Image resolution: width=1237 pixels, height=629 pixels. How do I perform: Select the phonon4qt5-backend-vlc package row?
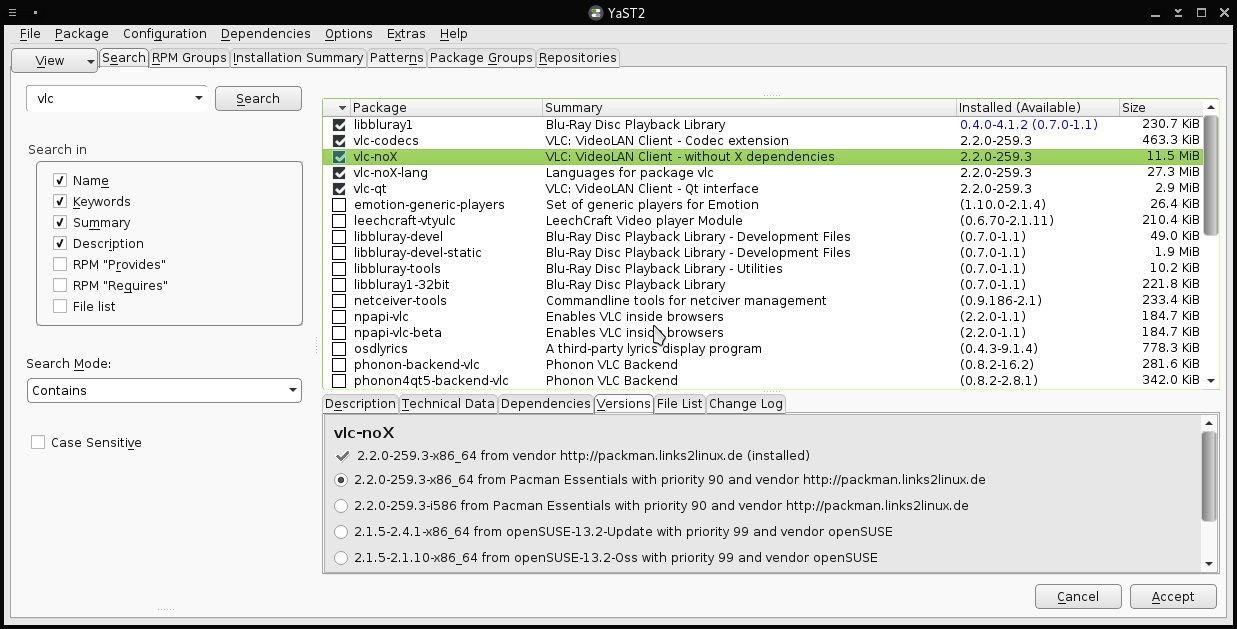(x=764, y=381)
